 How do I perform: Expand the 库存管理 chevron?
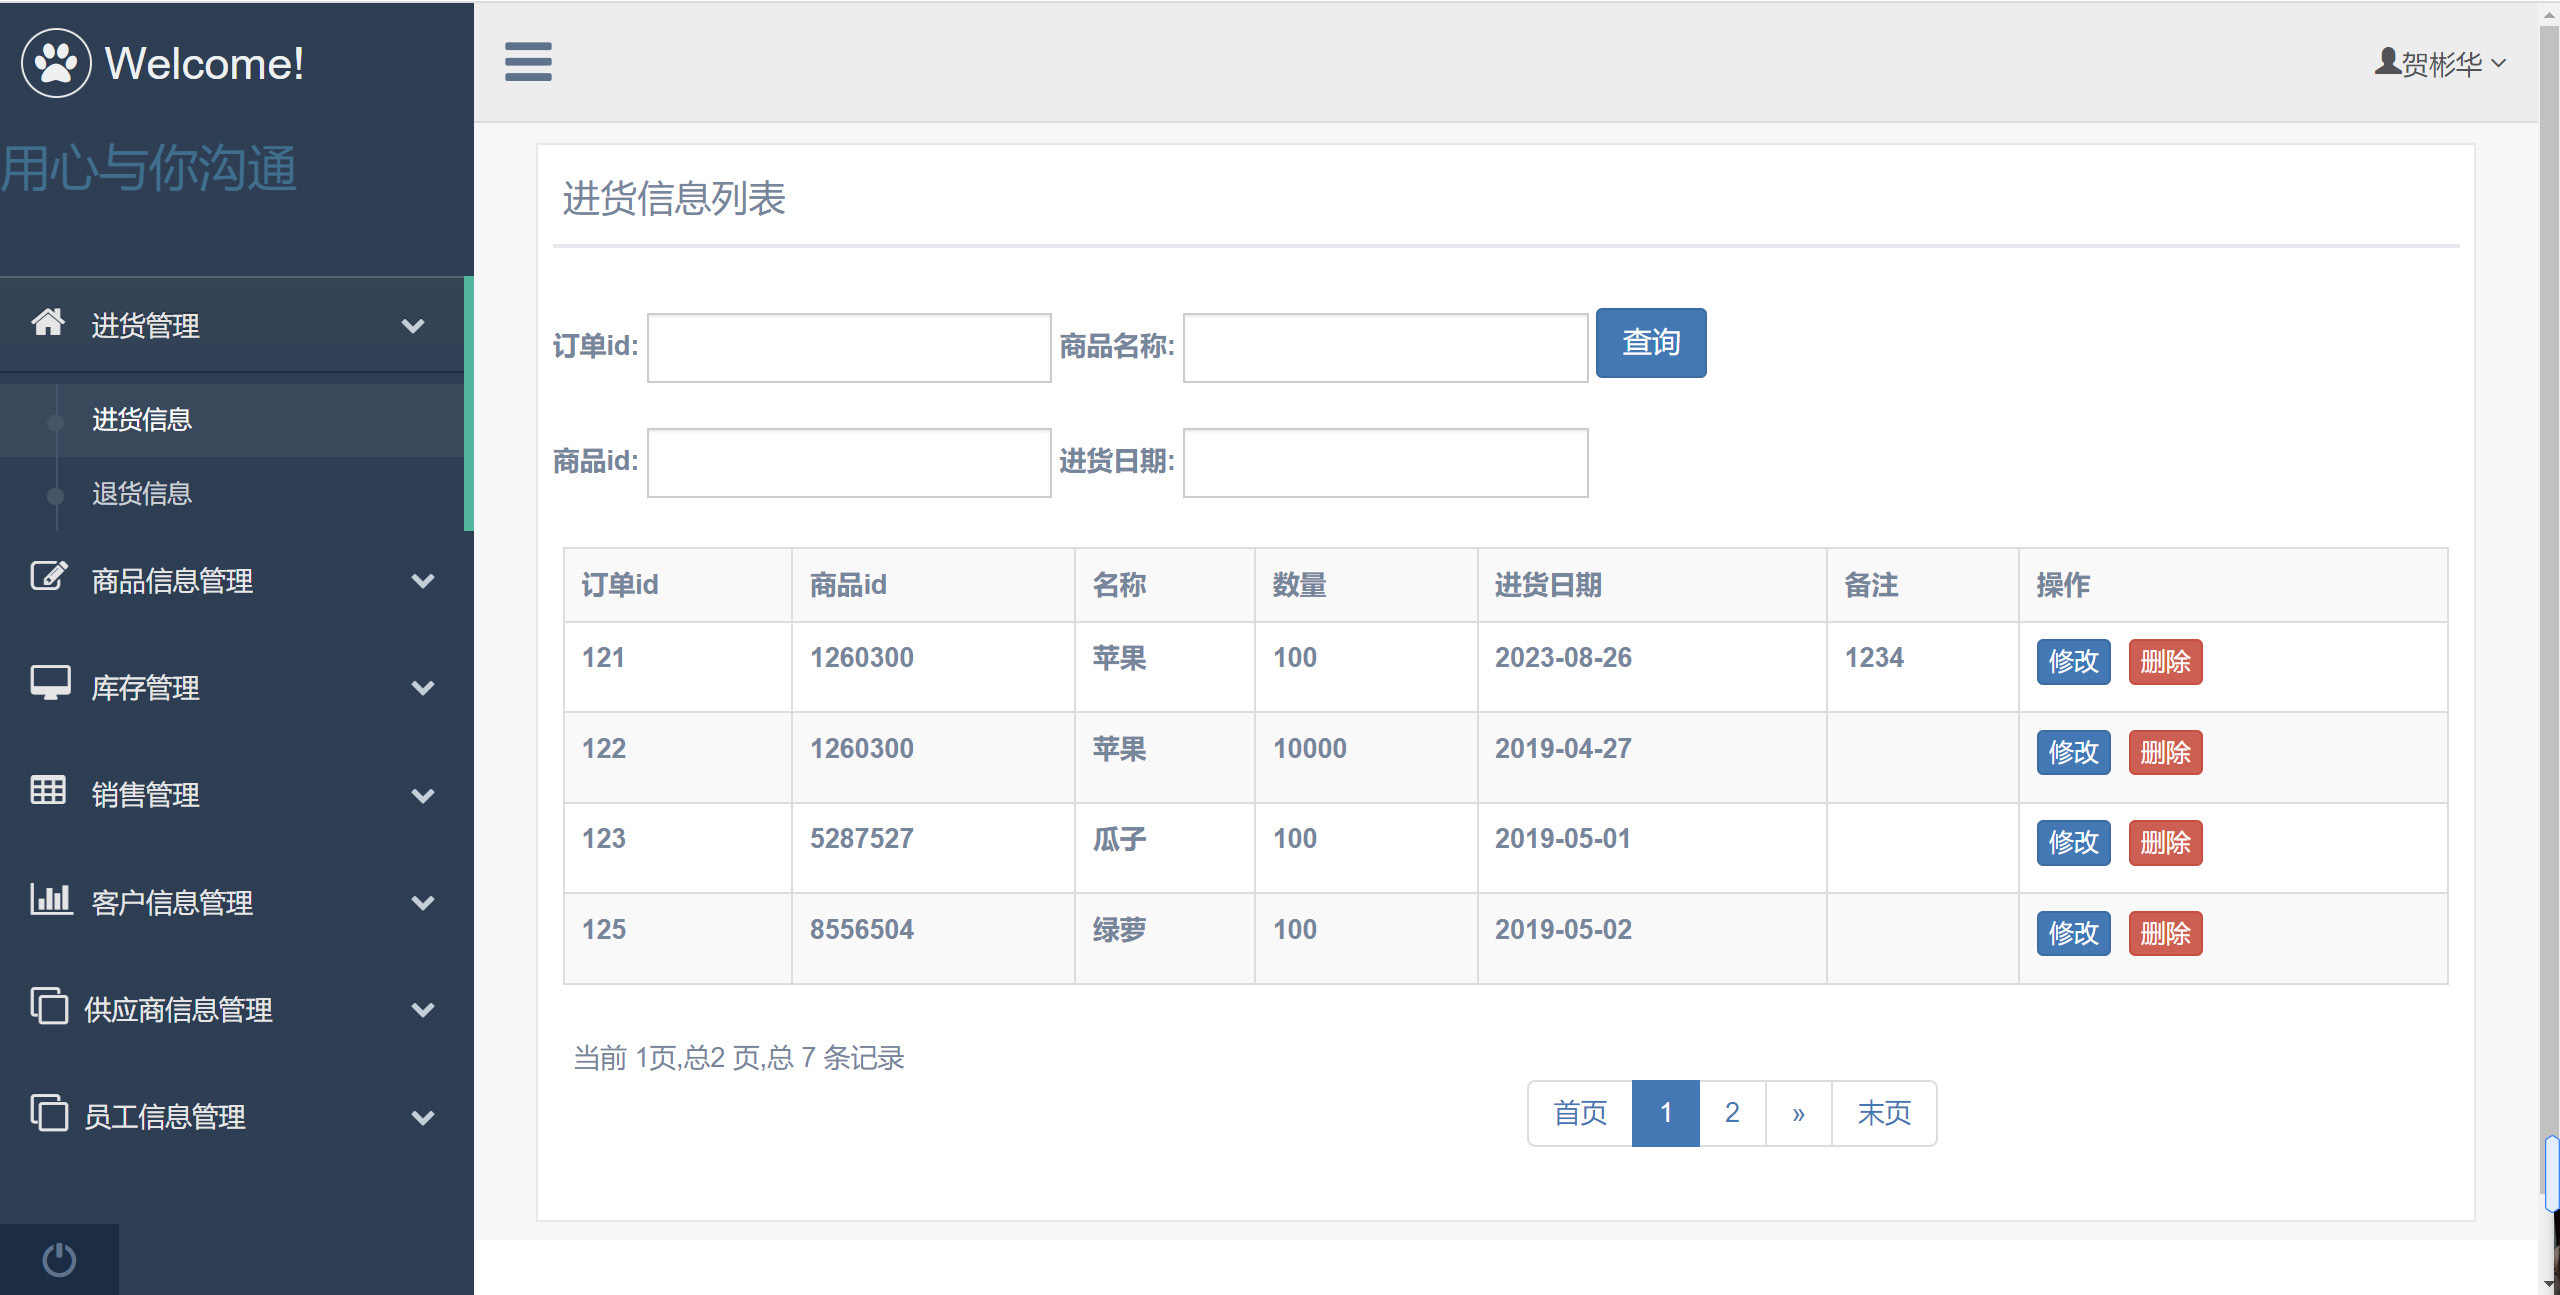pos(423,688)
